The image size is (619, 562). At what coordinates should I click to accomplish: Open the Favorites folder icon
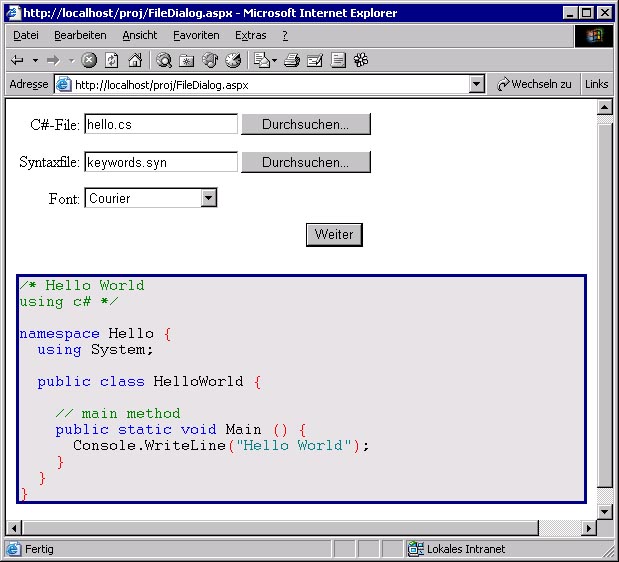(x=186, y=60)
